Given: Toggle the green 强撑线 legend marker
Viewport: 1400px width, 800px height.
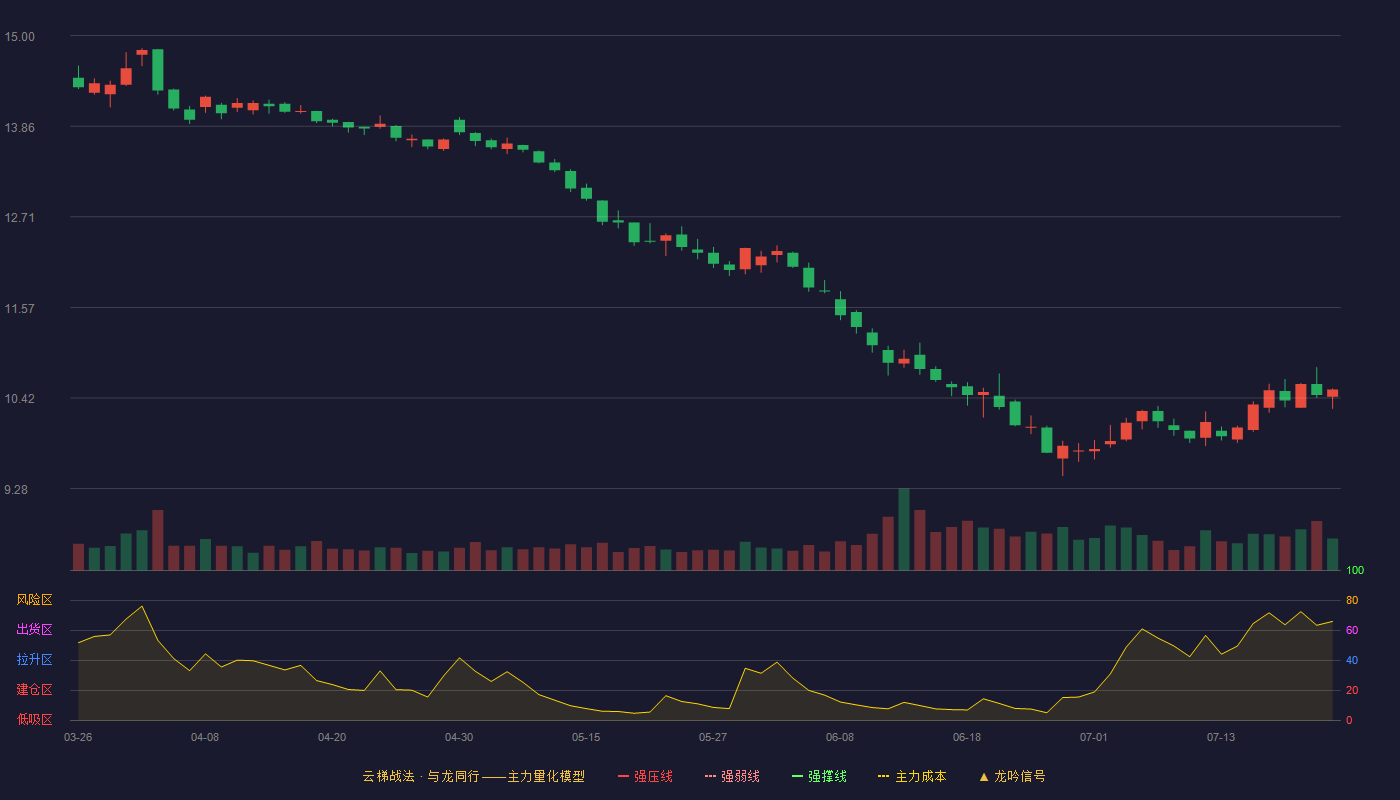Looking at the screenshot, I should pos(797,776).
